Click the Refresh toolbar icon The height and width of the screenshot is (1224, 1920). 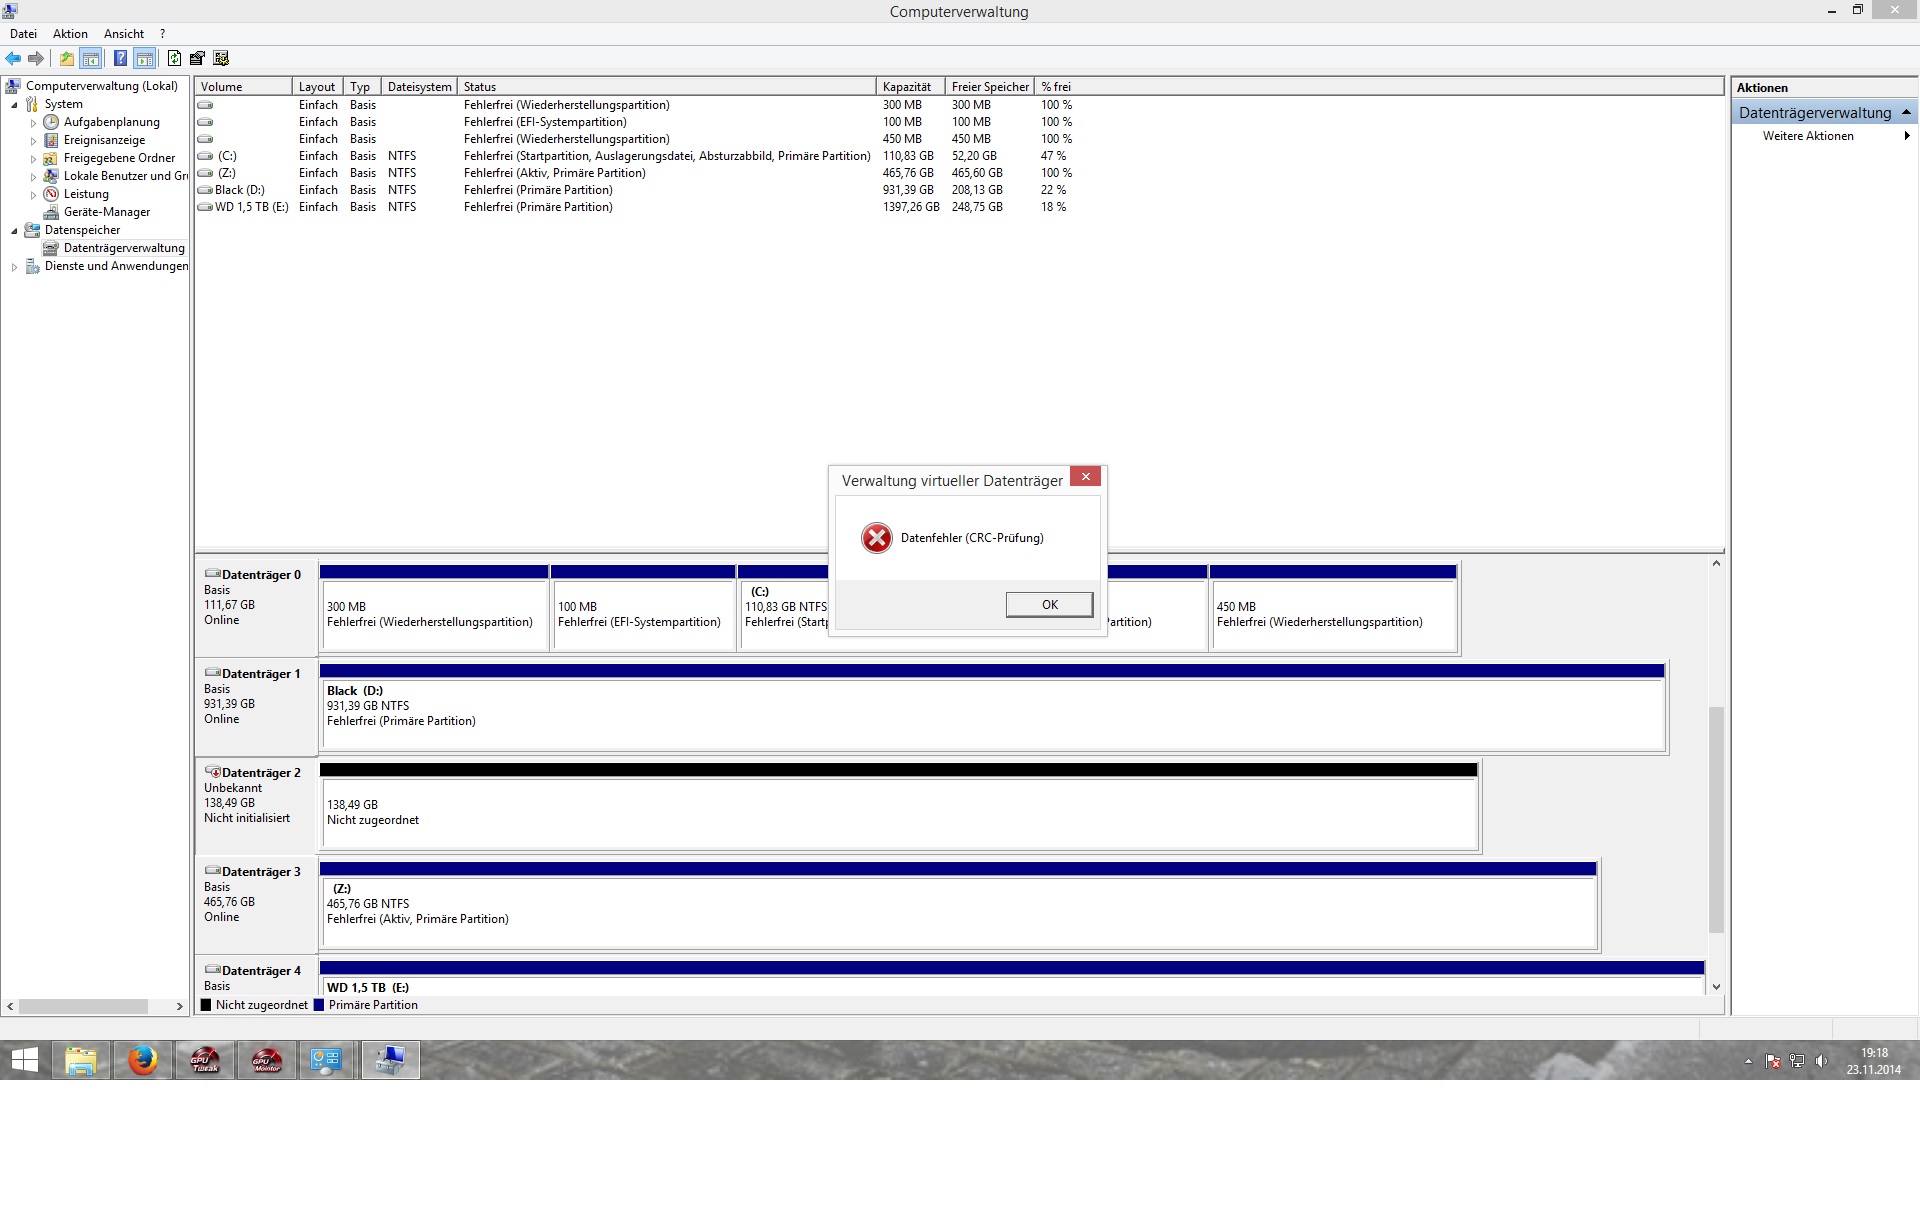tap(174, 58)
